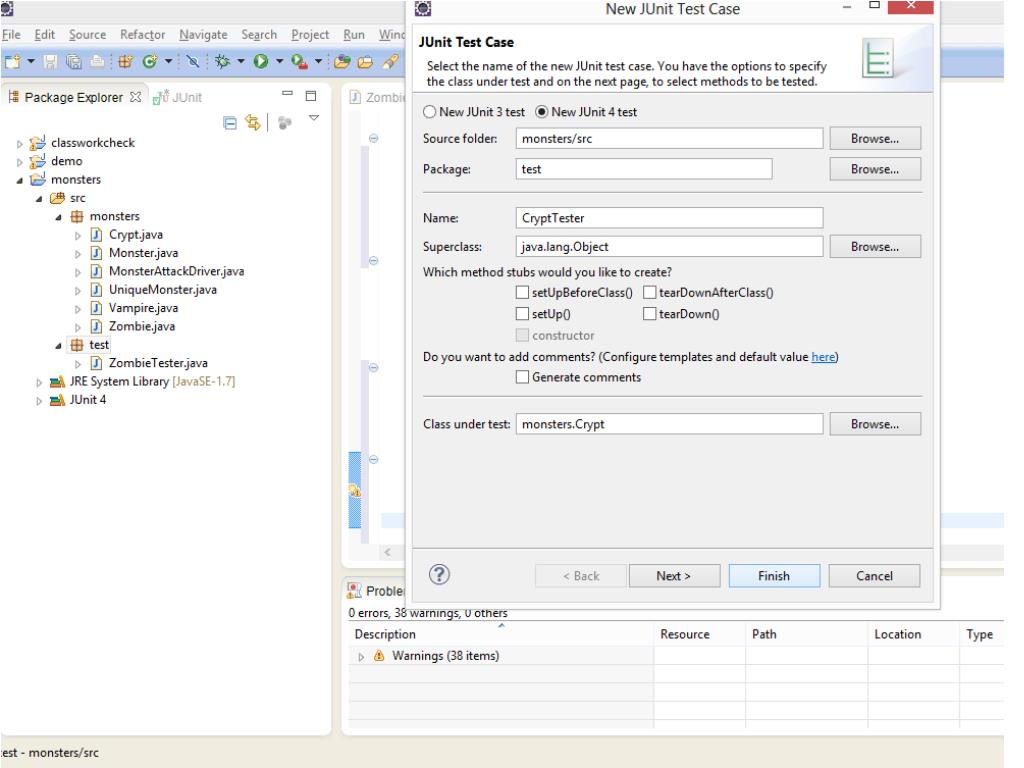
Task: Click Browse next to Package field
Action: click(875, 169)
